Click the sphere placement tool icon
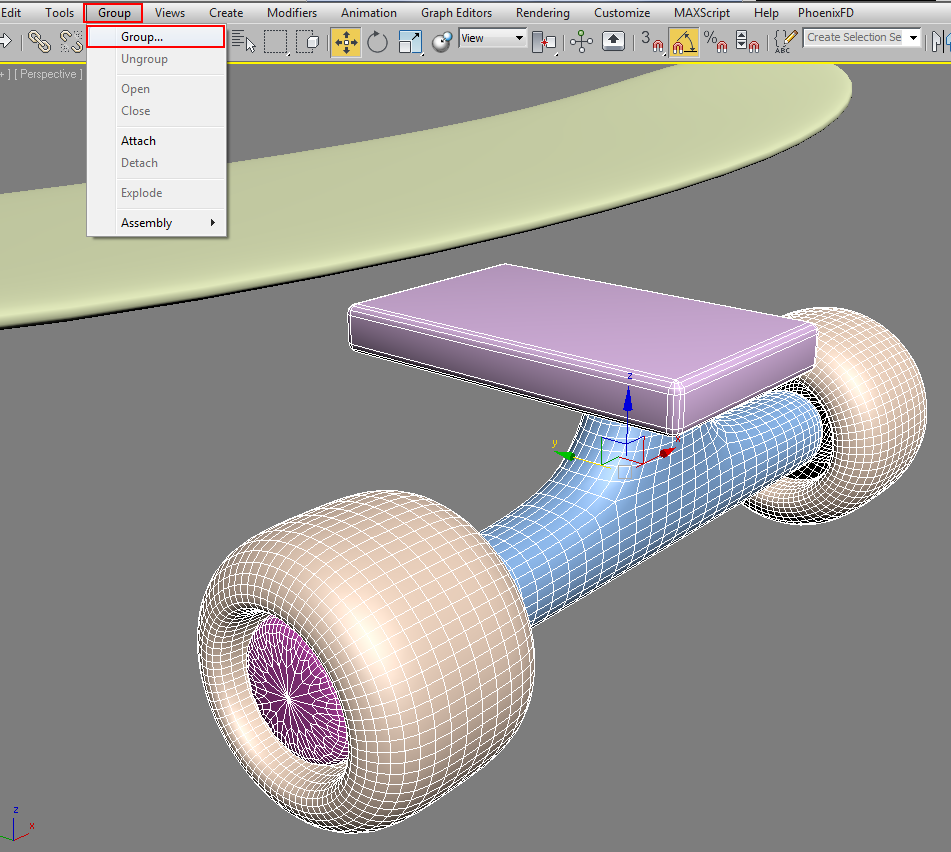The height and width of the screenshot is (852, 951). point(442,42)
